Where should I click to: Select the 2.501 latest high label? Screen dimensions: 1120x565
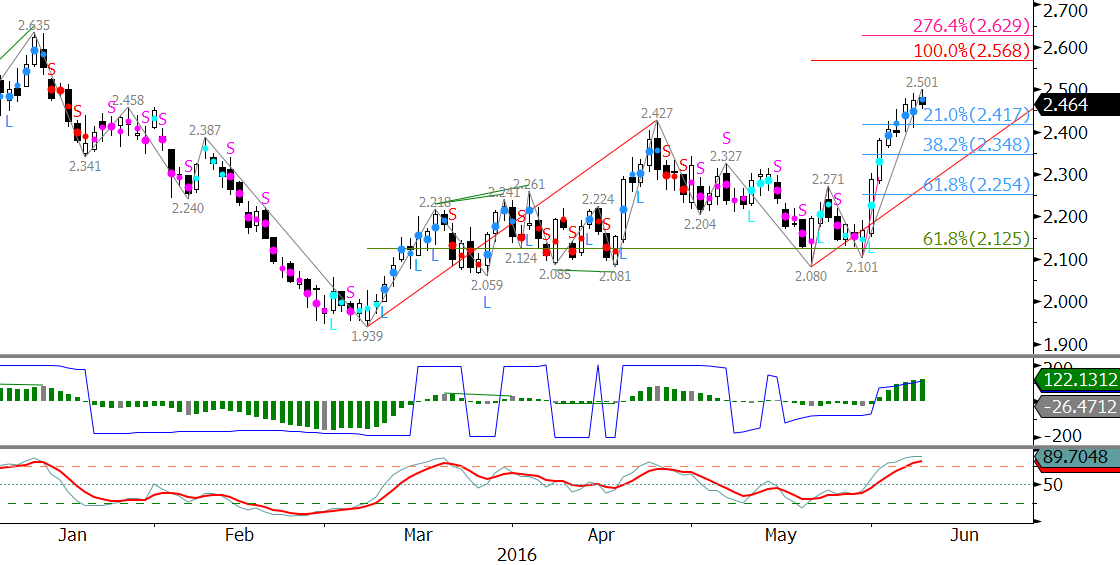coord(921,82)
